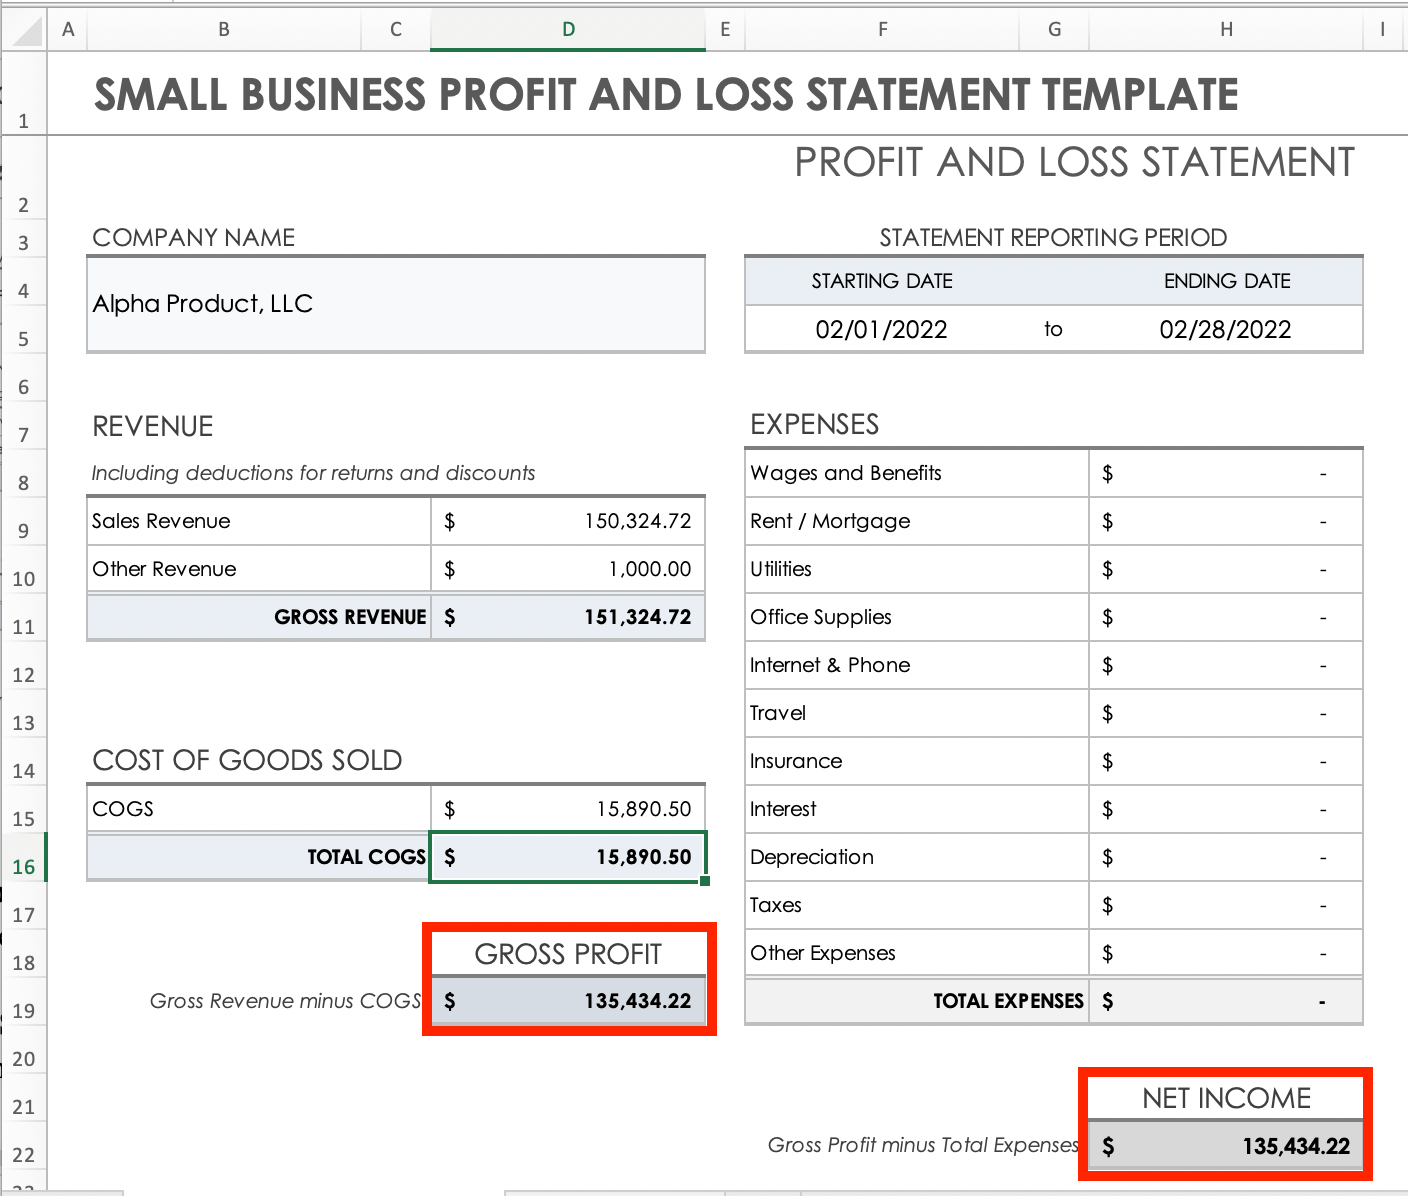This screenshot has width=1408, height=1196.
Task: Click the PROFIT AND LOSS STATEMENT heading
Action: [1075, 162]
